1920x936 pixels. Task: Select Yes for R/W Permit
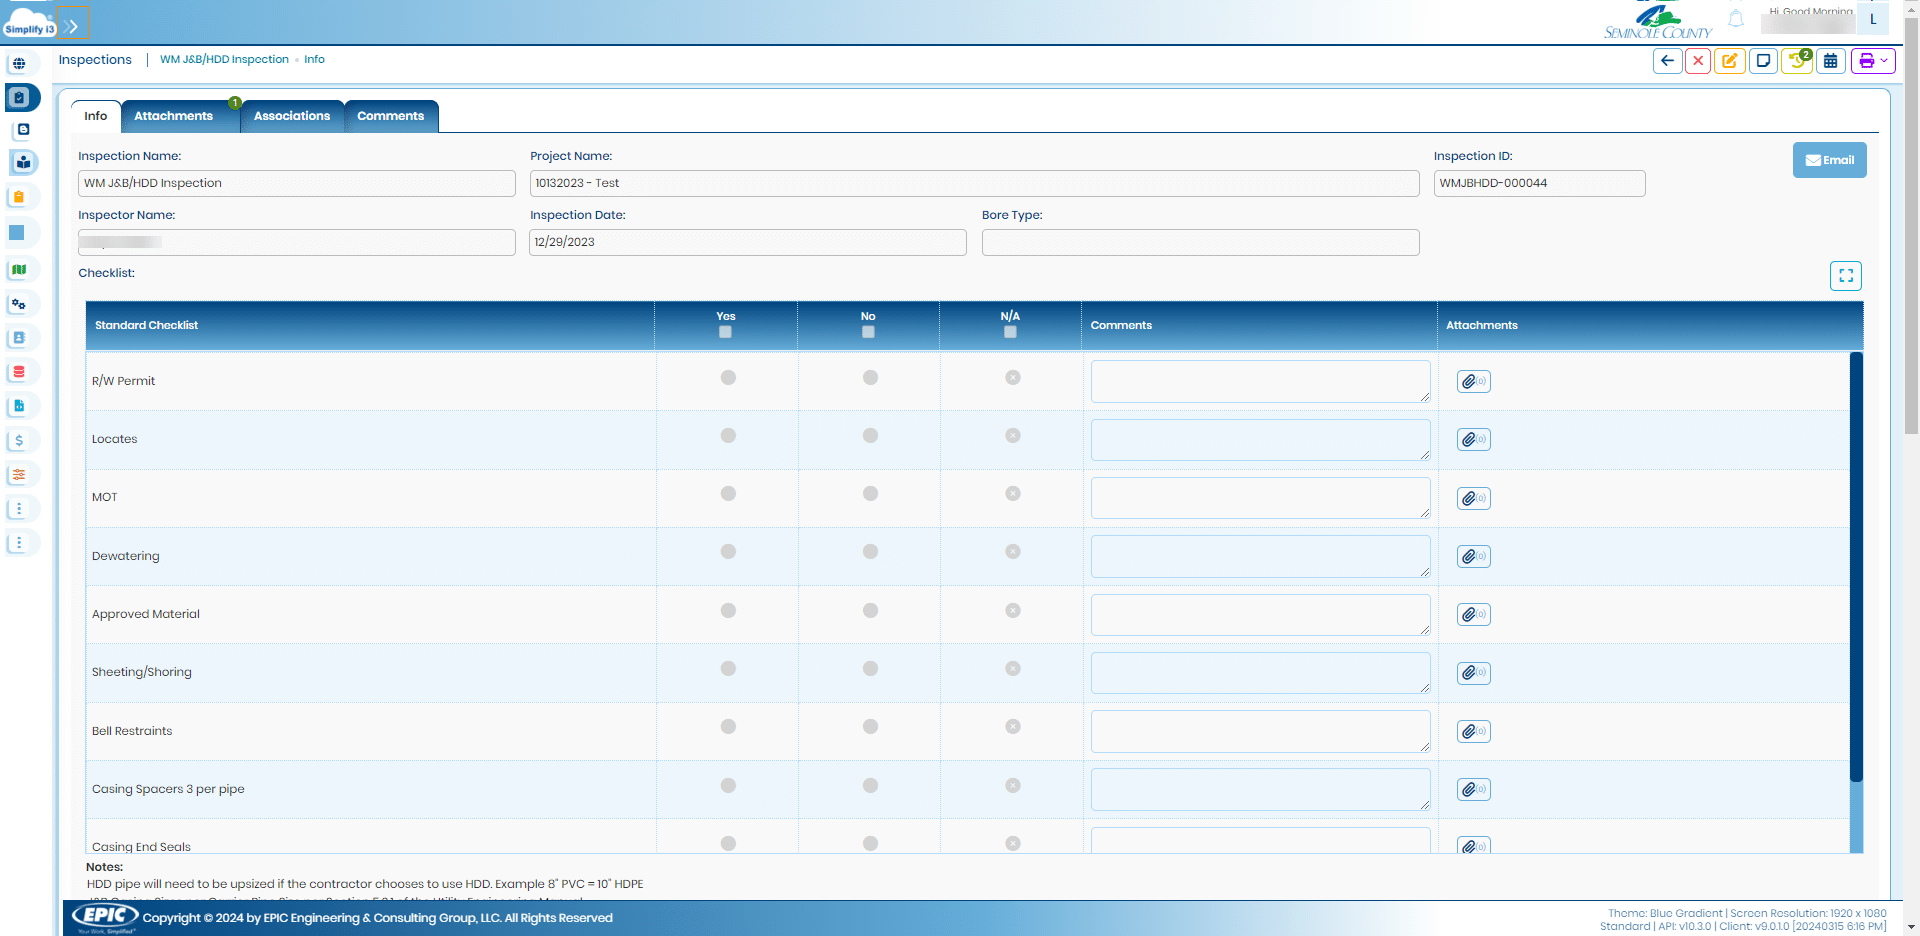click(x=728, y=378)
